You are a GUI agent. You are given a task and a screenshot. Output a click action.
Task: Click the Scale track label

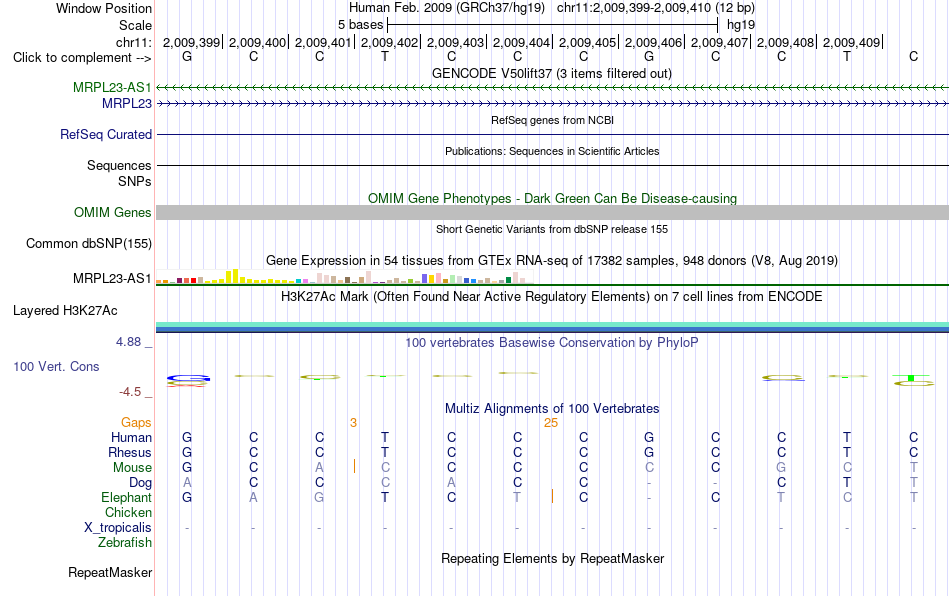[x=135, y=25]
